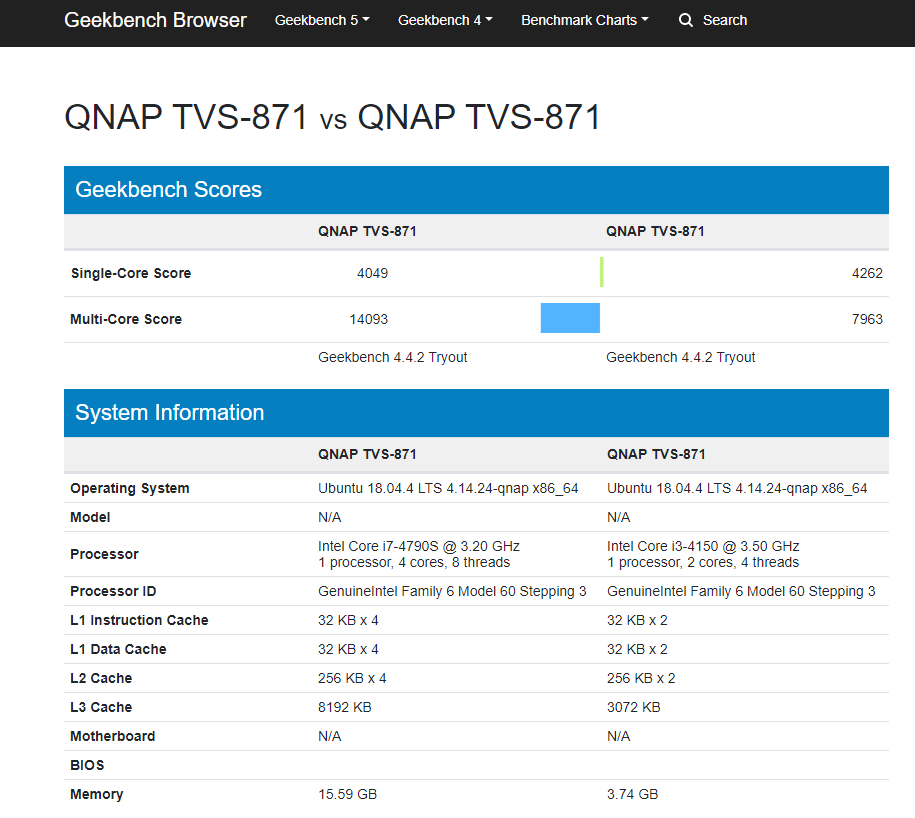This screenshot has width=915, height=818.
Task: Expand the Geekbench 4 dropdown menu
Action: 445,20
